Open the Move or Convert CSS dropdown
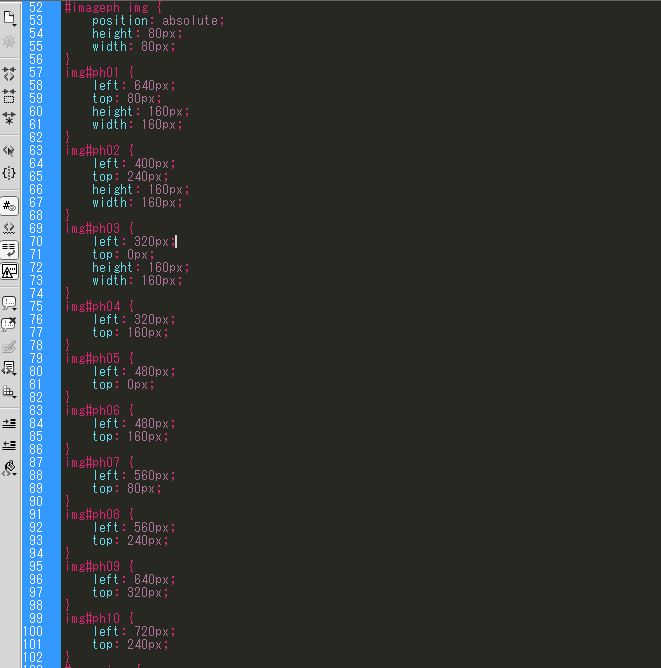The width and height of the screenshot is (661, 668). click(x=9, y=391)
